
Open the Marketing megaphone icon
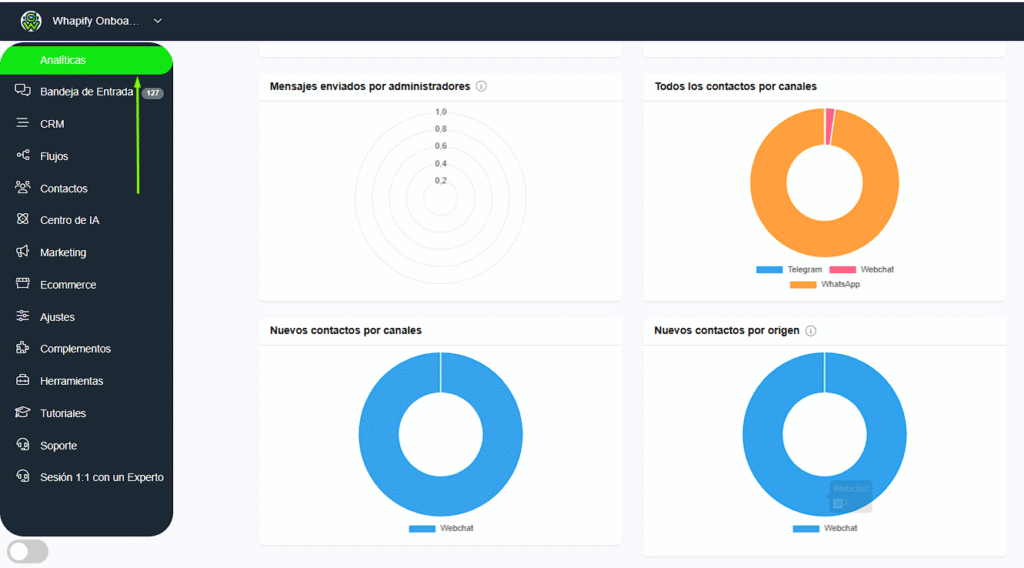coord(23,252)
